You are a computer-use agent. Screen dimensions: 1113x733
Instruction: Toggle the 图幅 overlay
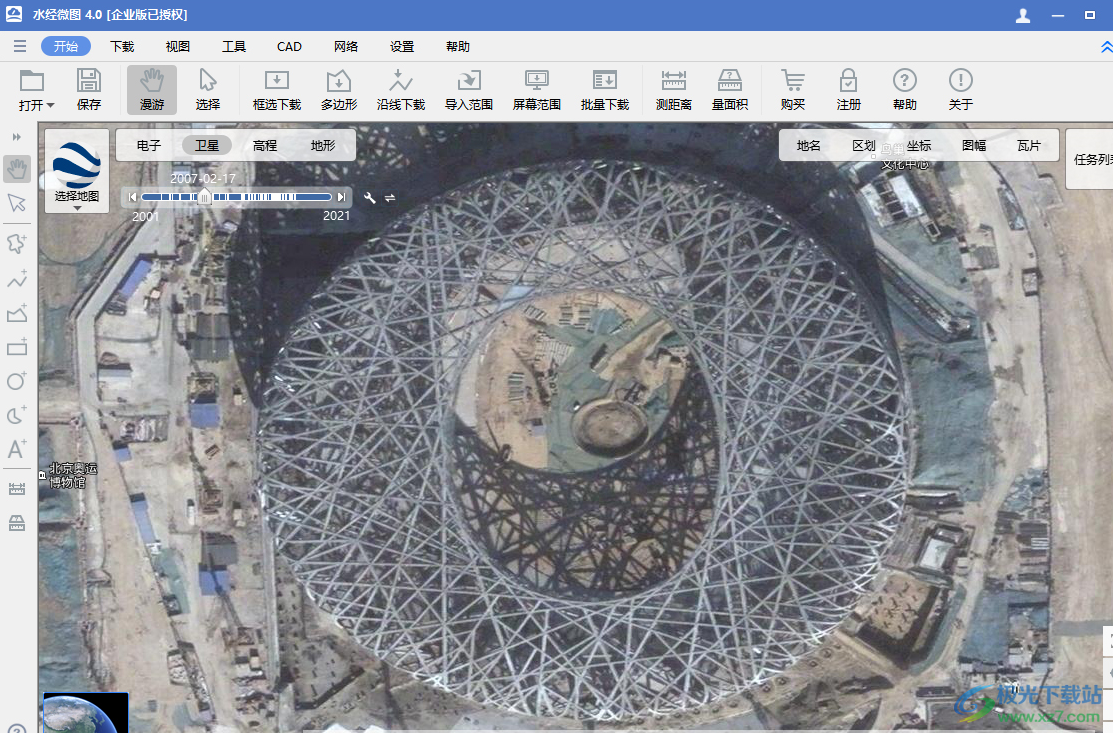click(x=974, y=145)
